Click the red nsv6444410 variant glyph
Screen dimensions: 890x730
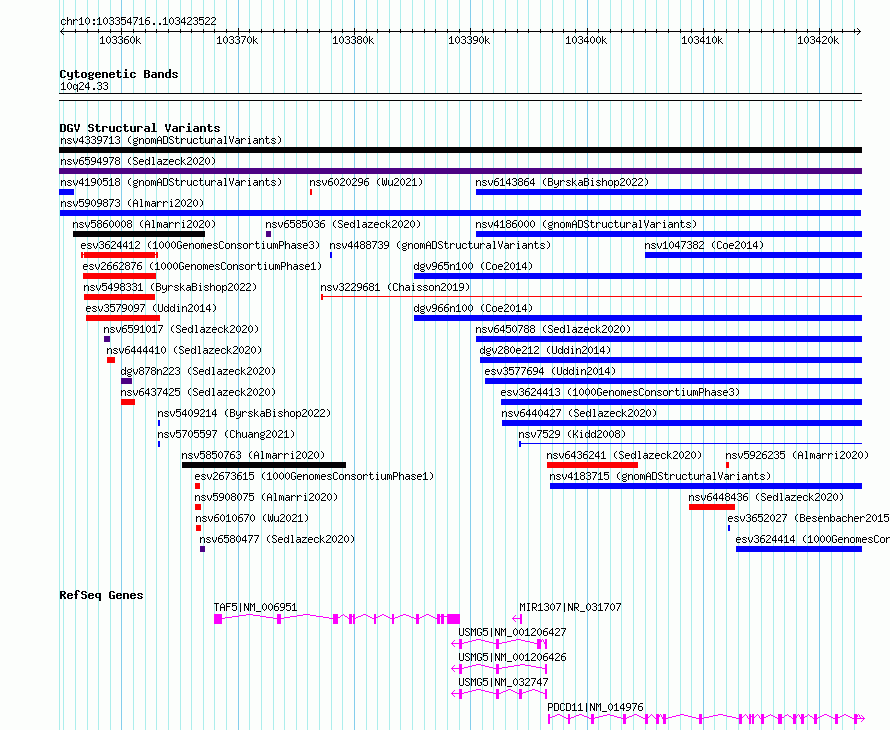click(x=111, y=360)
